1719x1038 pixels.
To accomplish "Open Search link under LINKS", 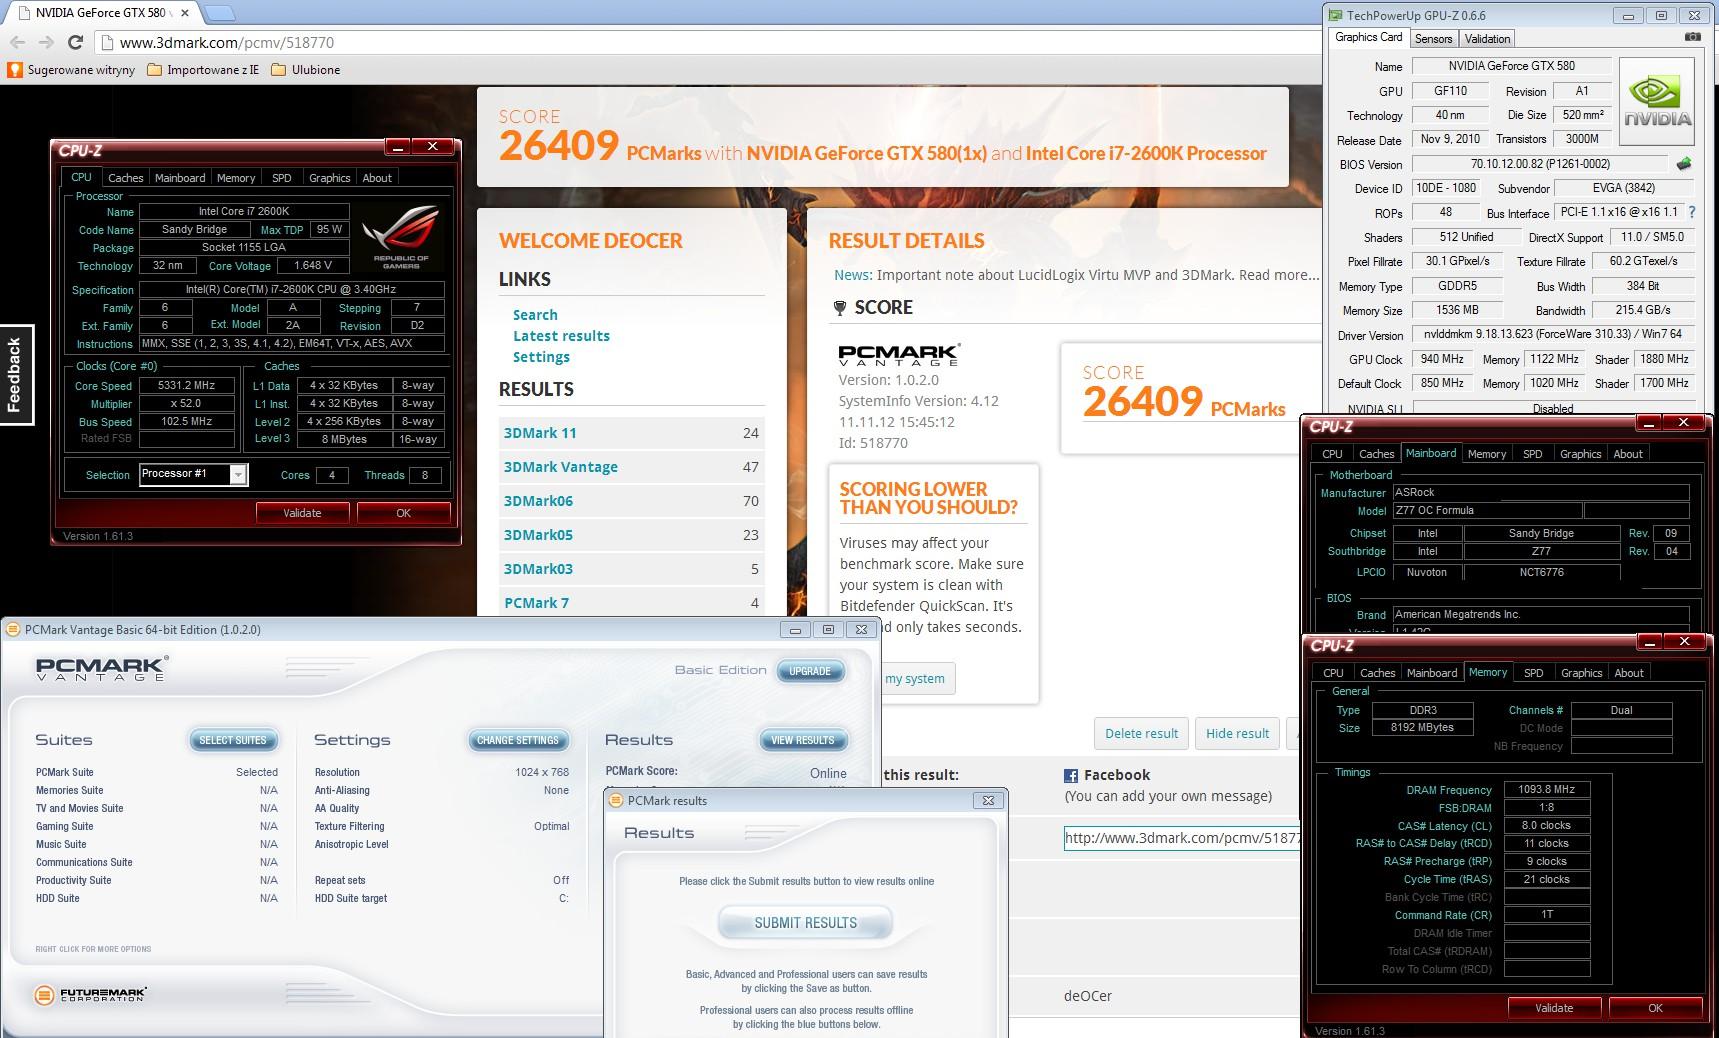I will (x=535, y=315).
